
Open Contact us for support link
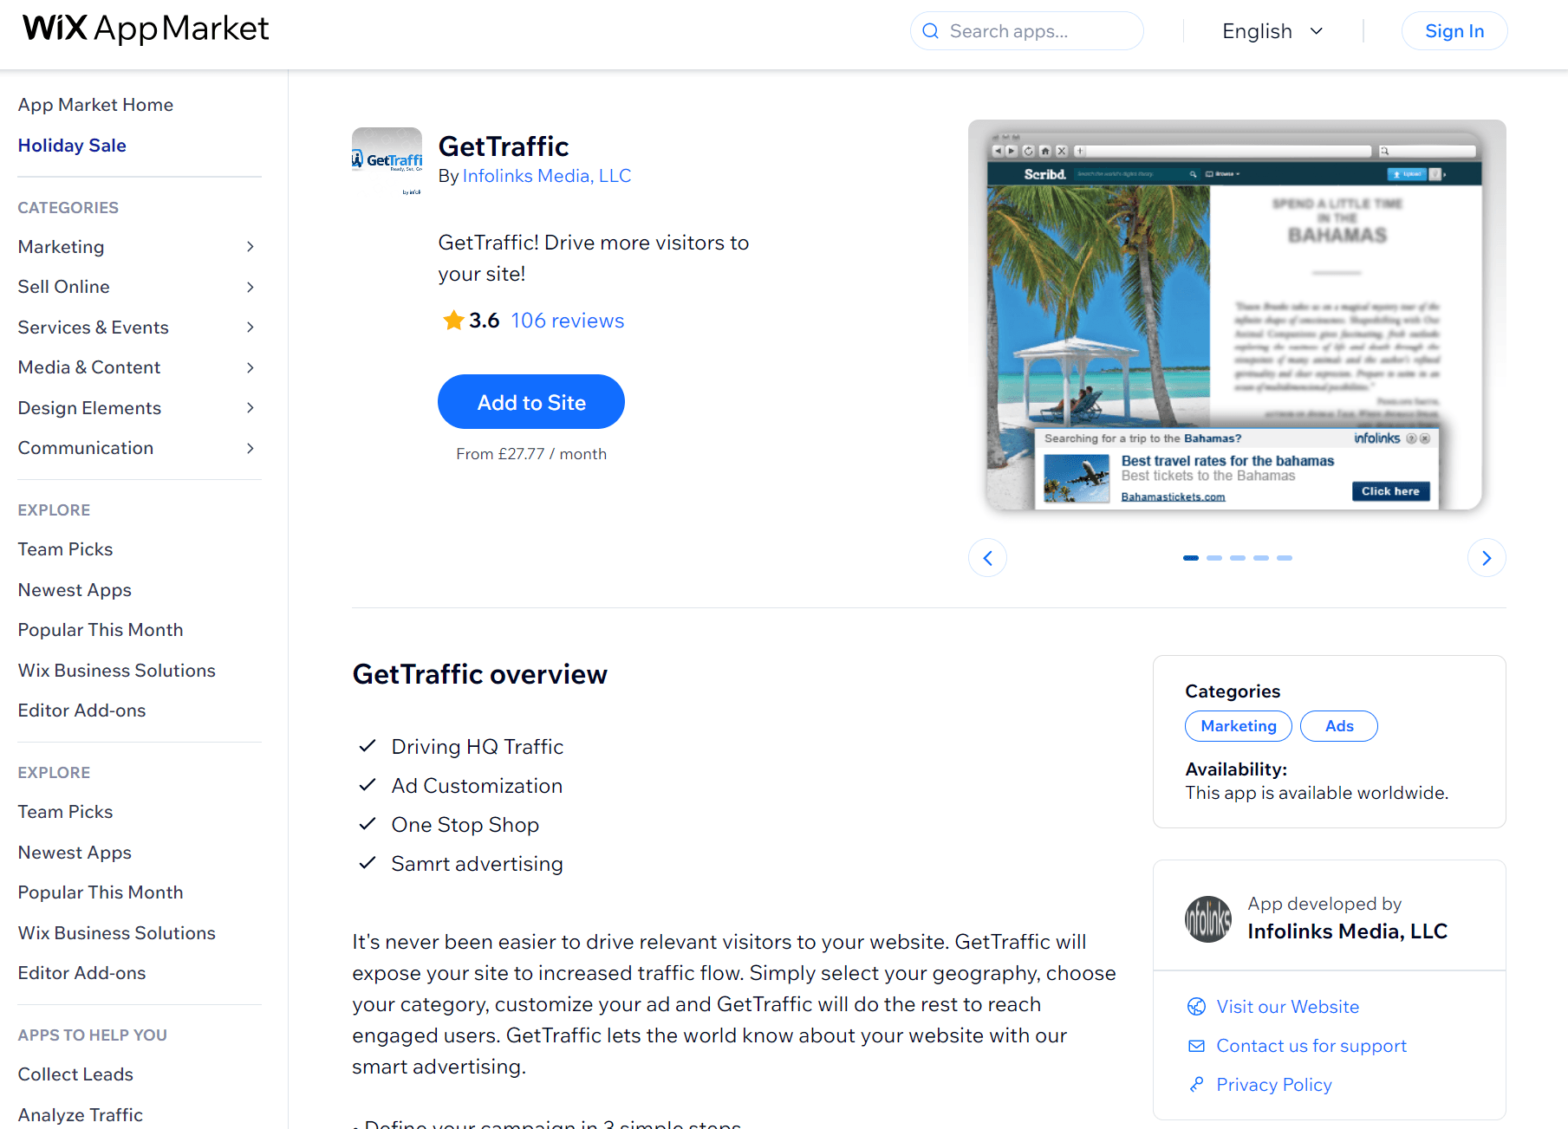[x=1311, y=1046]
